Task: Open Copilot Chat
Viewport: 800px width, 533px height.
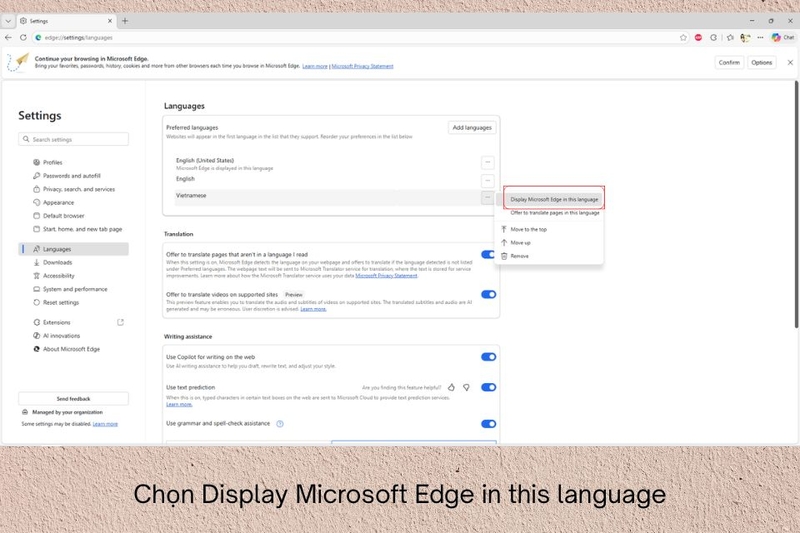Action: point(783,37)
